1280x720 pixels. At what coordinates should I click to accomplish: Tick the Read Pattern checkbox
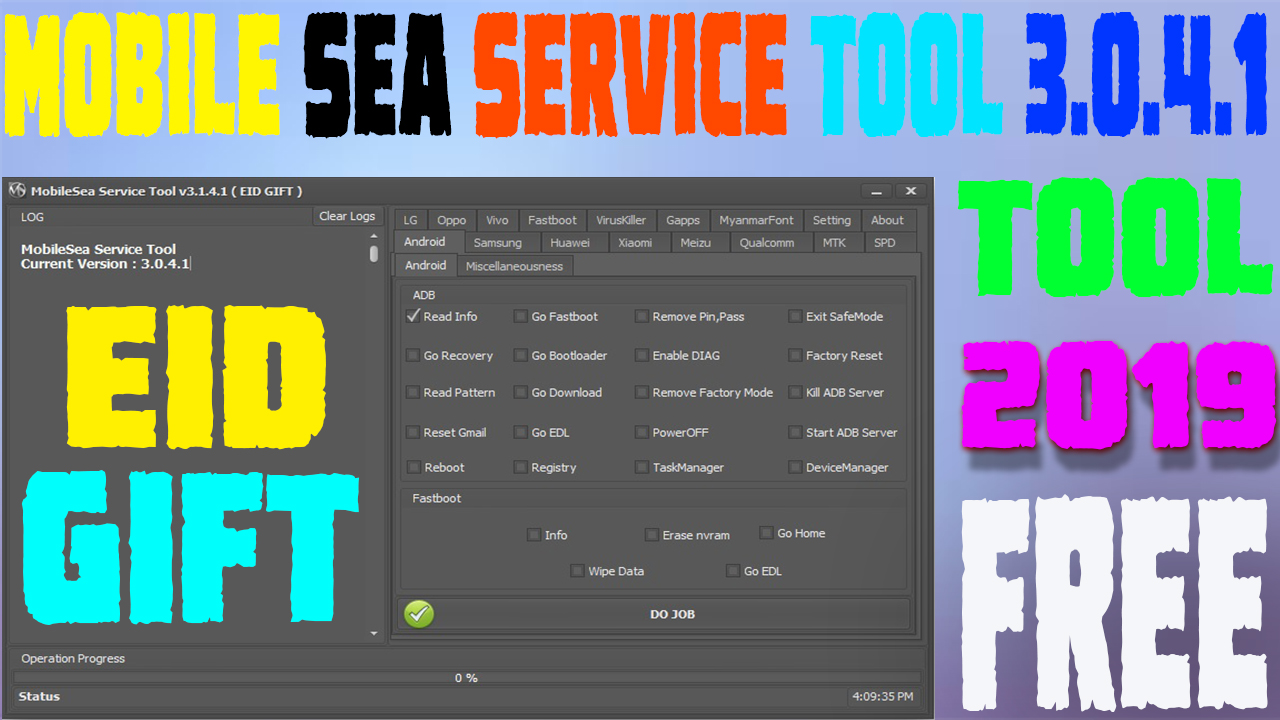[413, 392]
